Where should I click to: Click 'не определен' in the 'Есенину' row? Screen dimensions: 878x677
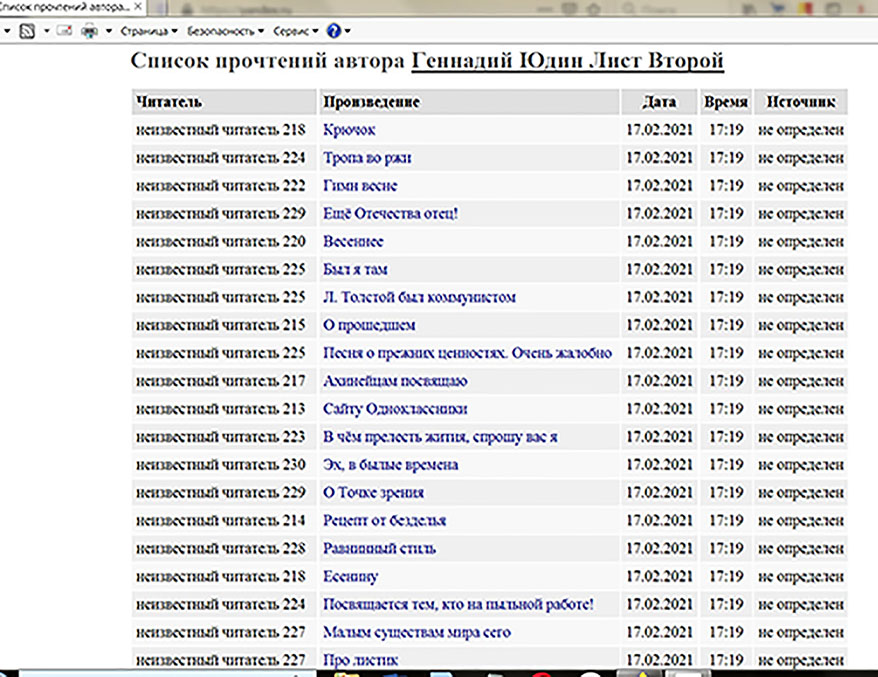point(801,577)
